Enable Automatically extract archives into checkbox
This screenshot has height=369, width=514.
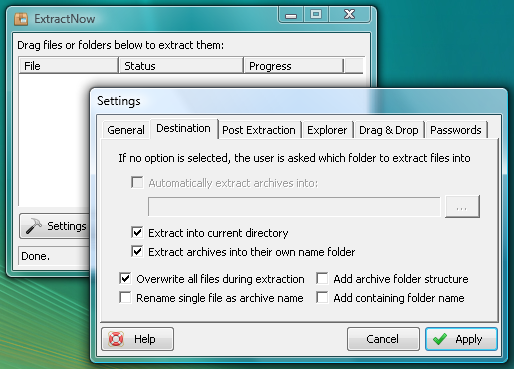137,183
